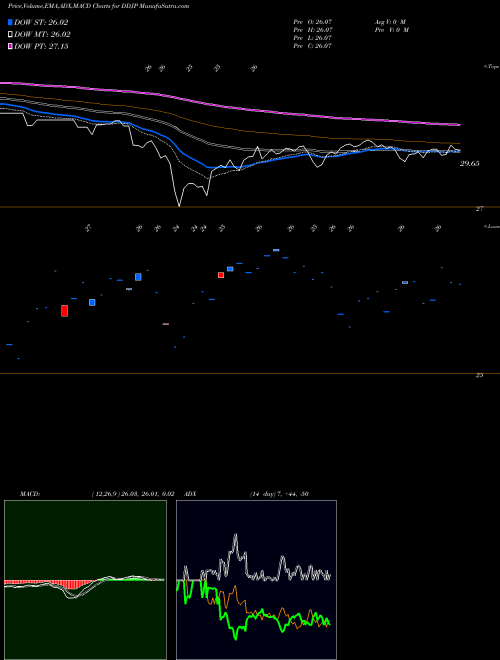
Task: Open the ADX indicator chart panel
Action: pyautogui.click(x=256, y=580)
